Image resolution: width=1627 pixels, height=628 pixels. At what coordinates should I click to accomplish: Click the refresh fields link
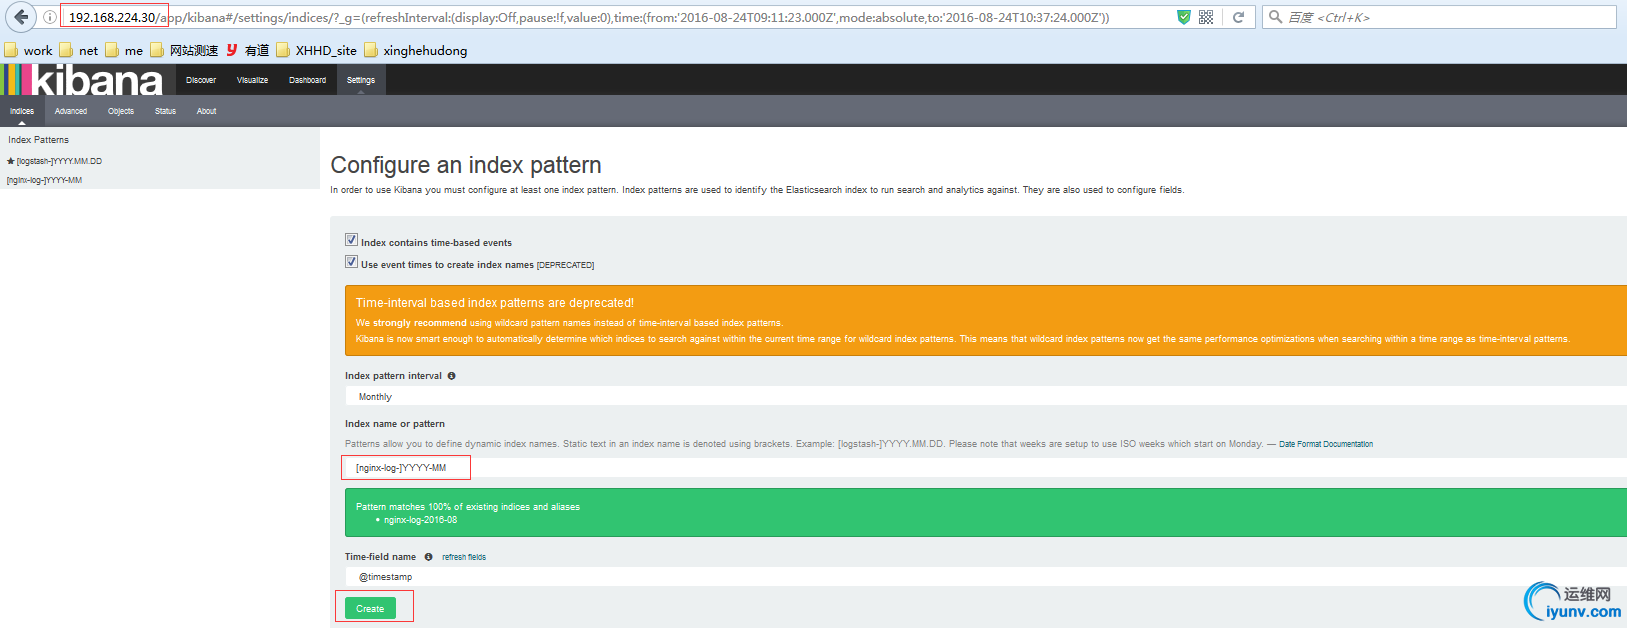[464, 557]
